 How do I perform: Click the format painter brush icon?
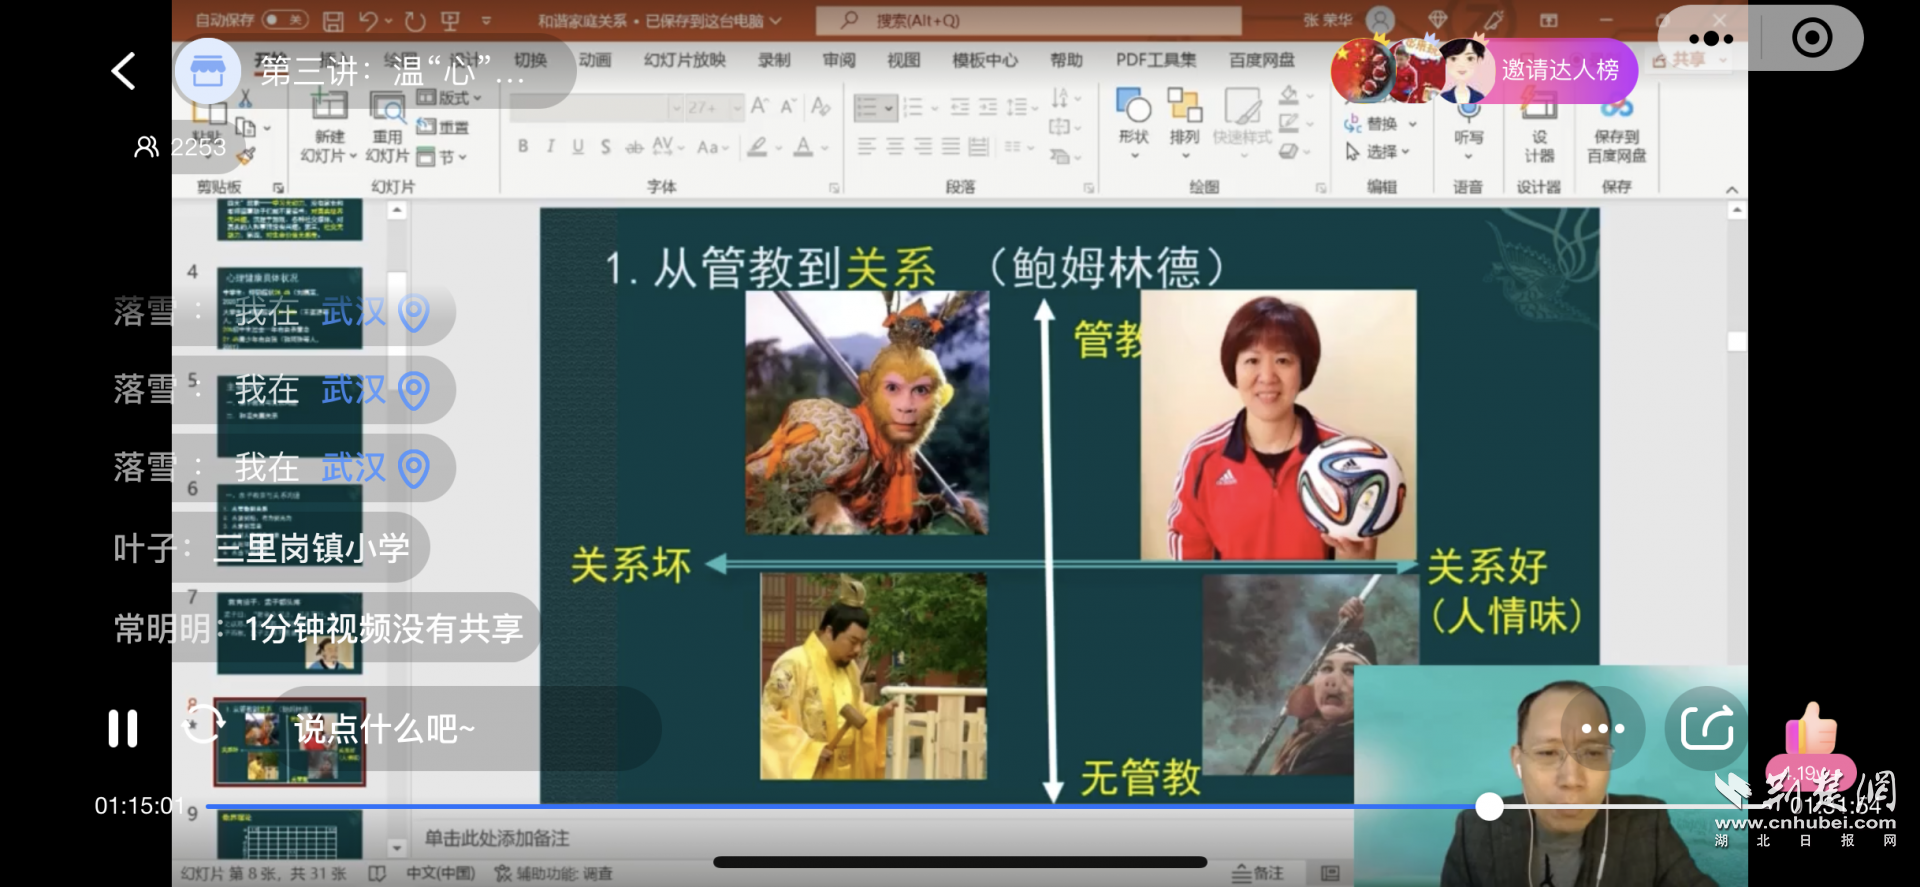point(247,155)
